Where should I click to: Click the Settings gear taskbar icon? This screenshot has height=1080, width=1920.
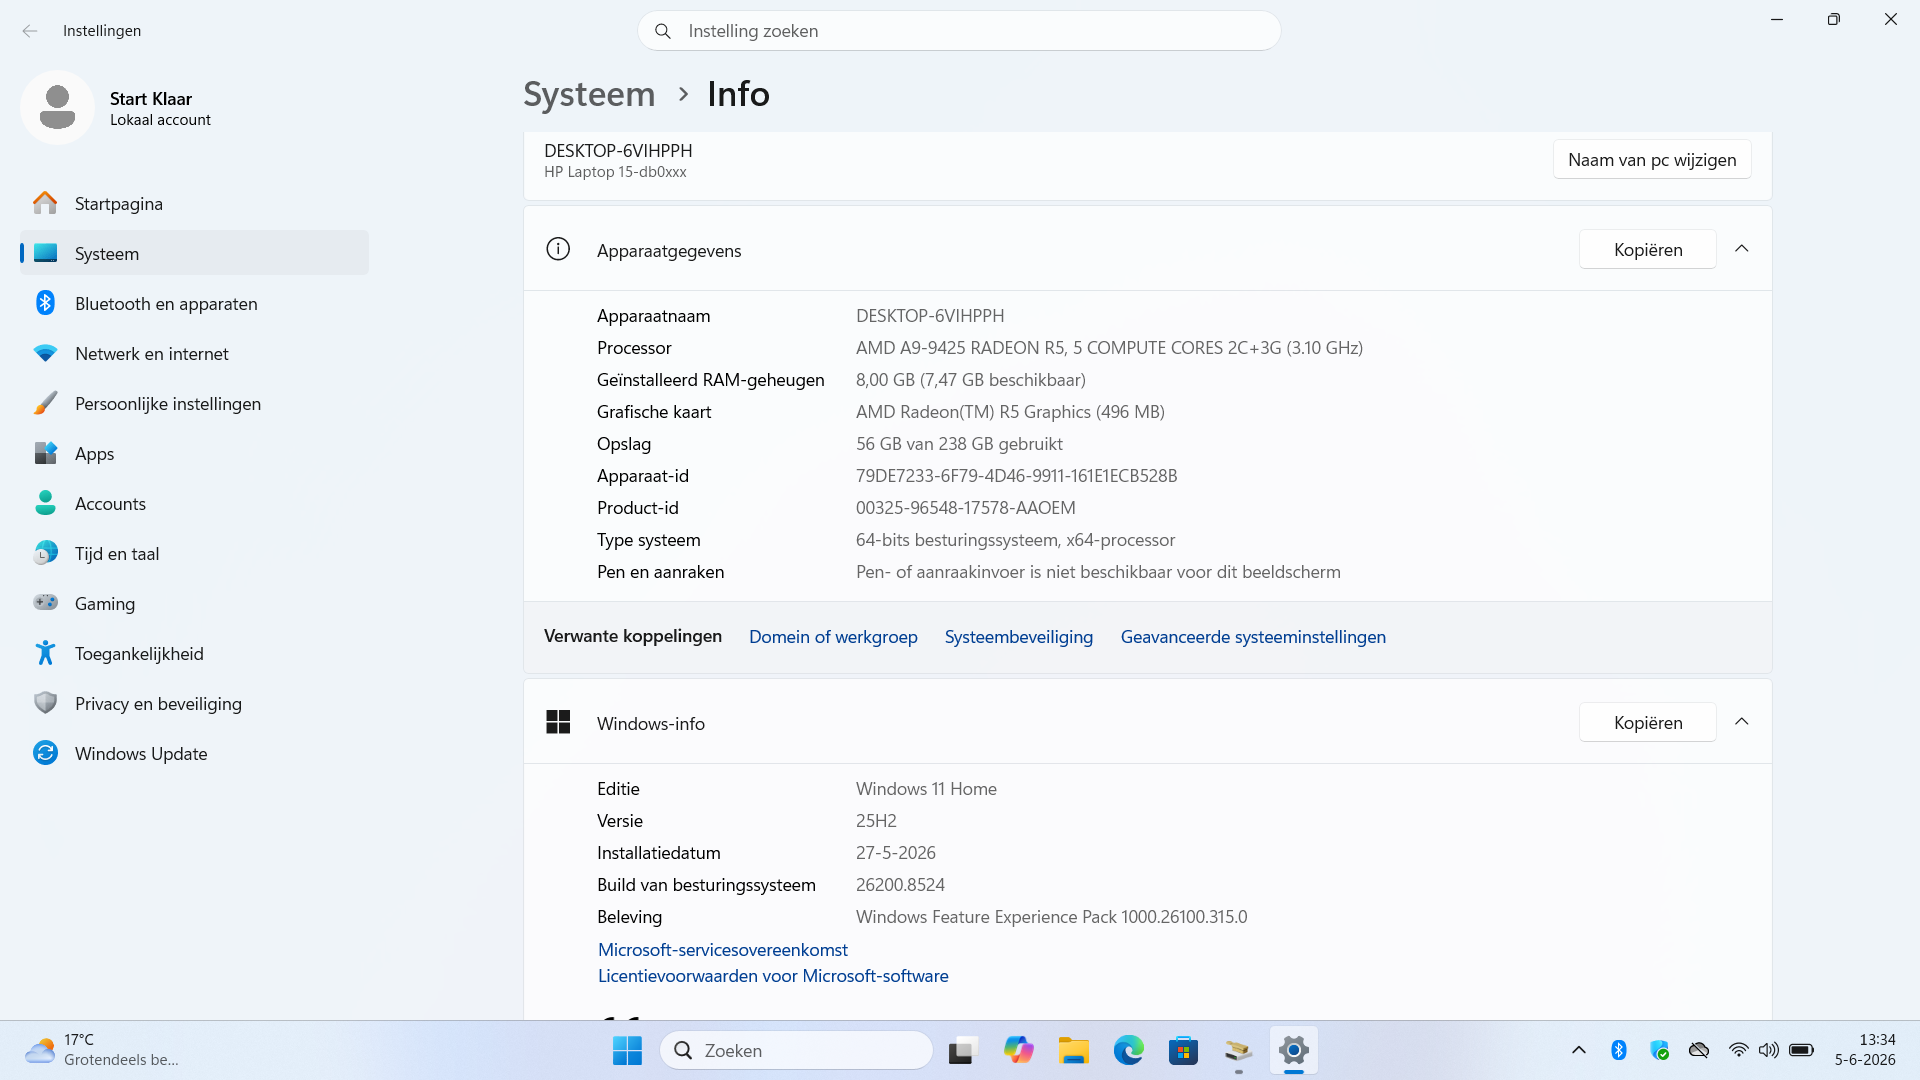tap(1294, 1051)
